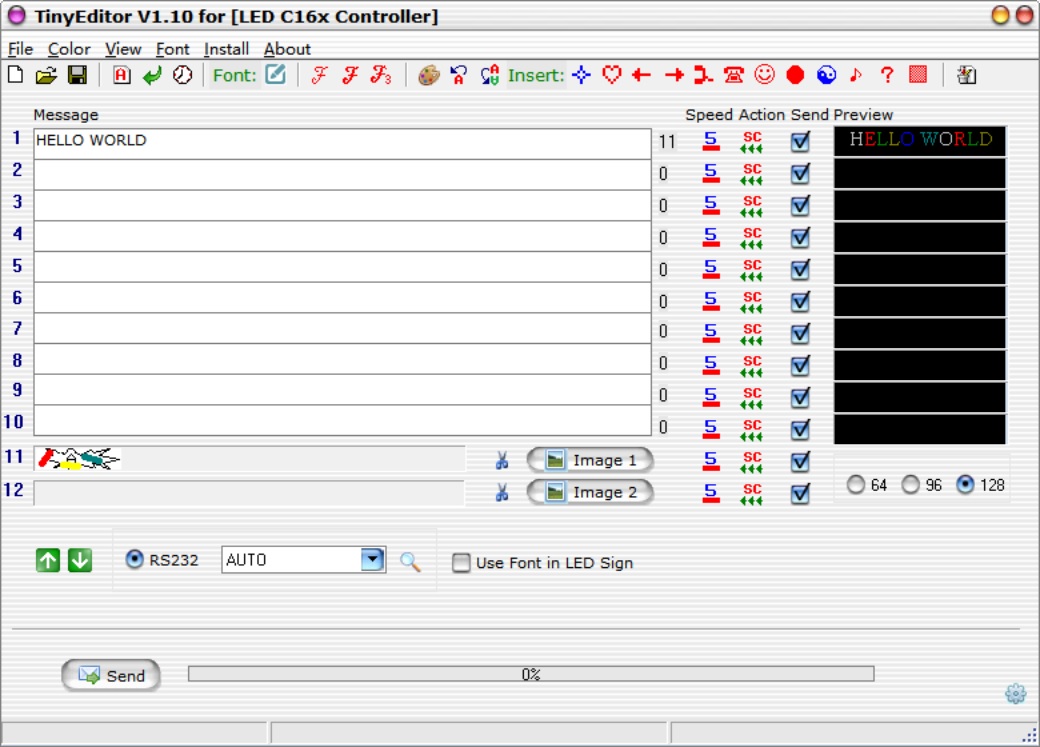The width and height of the screenshot is (1040, 747).
Task: Click the Image 1 button
Action: tap(590, 460)
